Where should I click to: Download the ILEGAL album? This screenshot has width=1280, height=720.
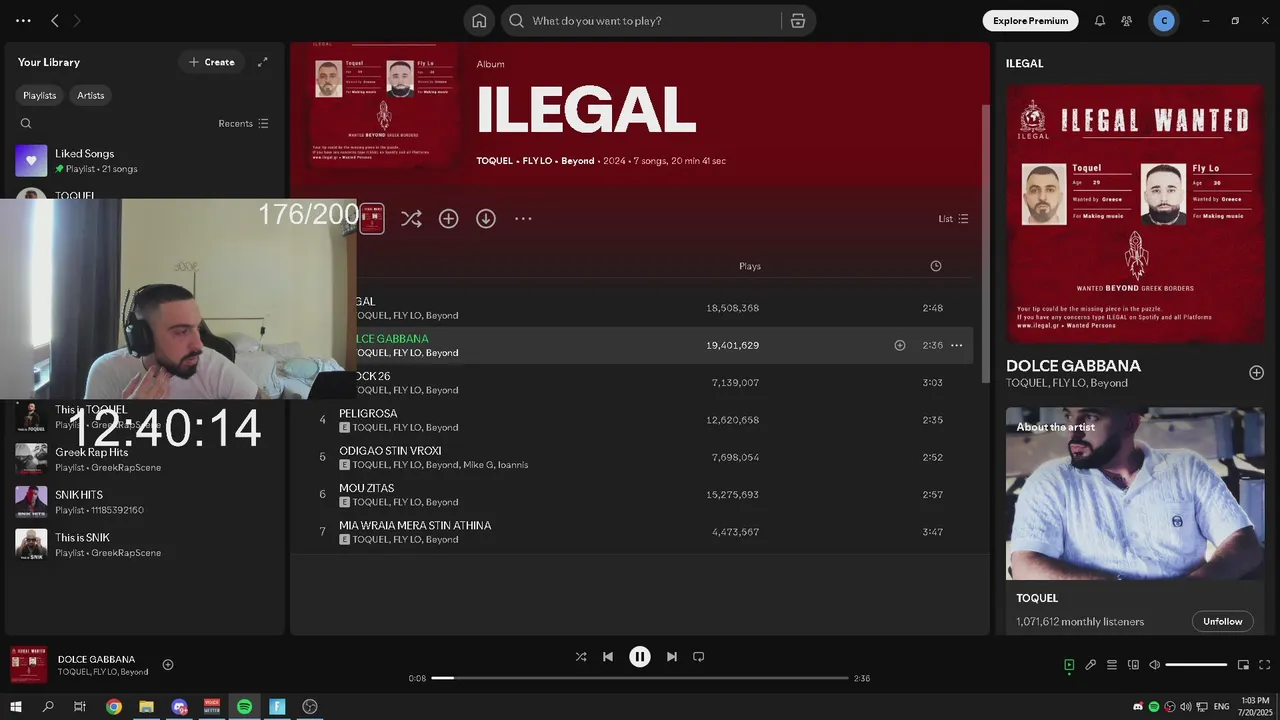coord(486,218)
